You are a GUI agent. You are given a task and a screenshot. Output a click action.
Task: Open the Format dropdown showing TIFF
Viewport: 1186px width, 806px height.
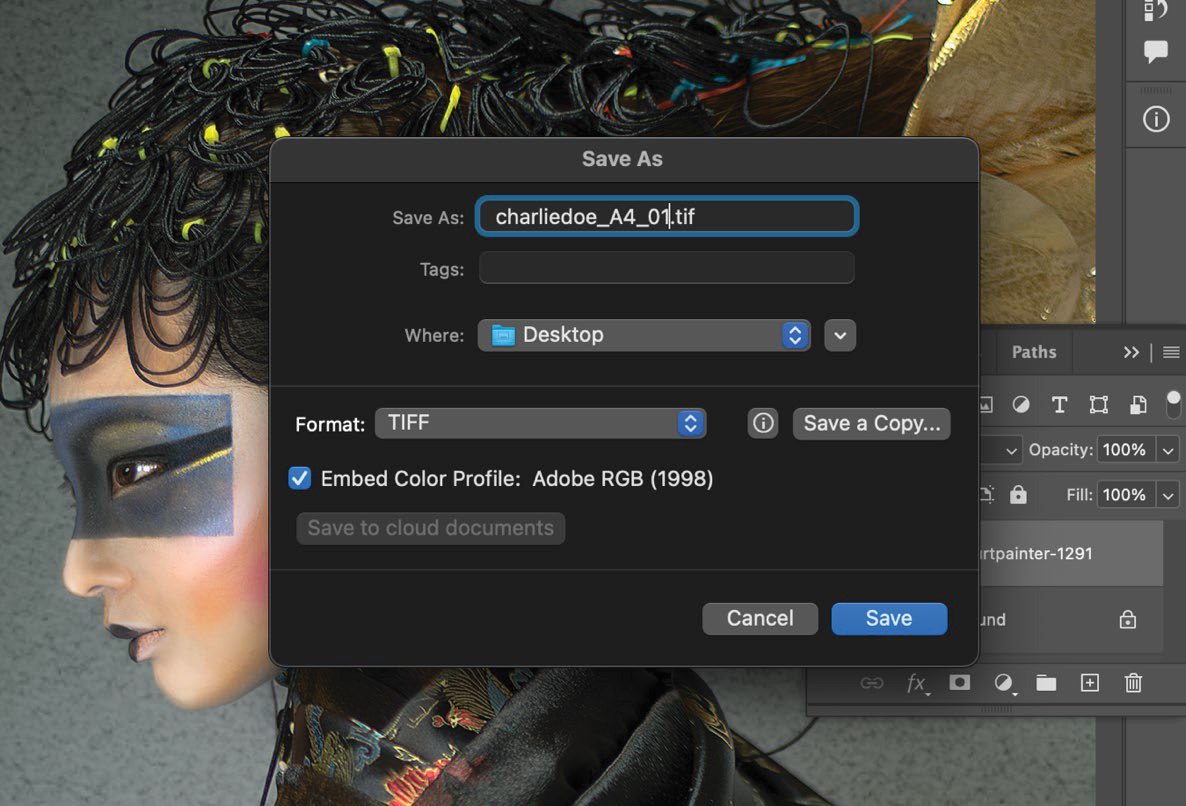(540, 423)
